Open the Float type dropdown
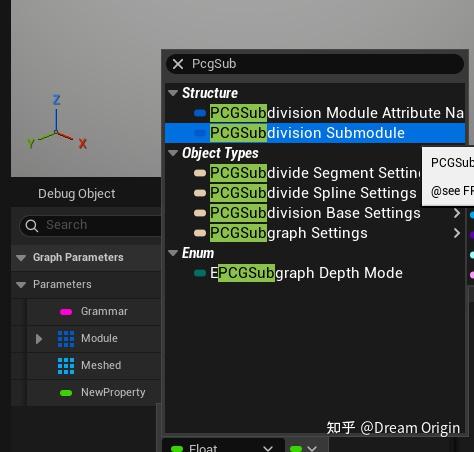474x452 pixels. [223, 446]
